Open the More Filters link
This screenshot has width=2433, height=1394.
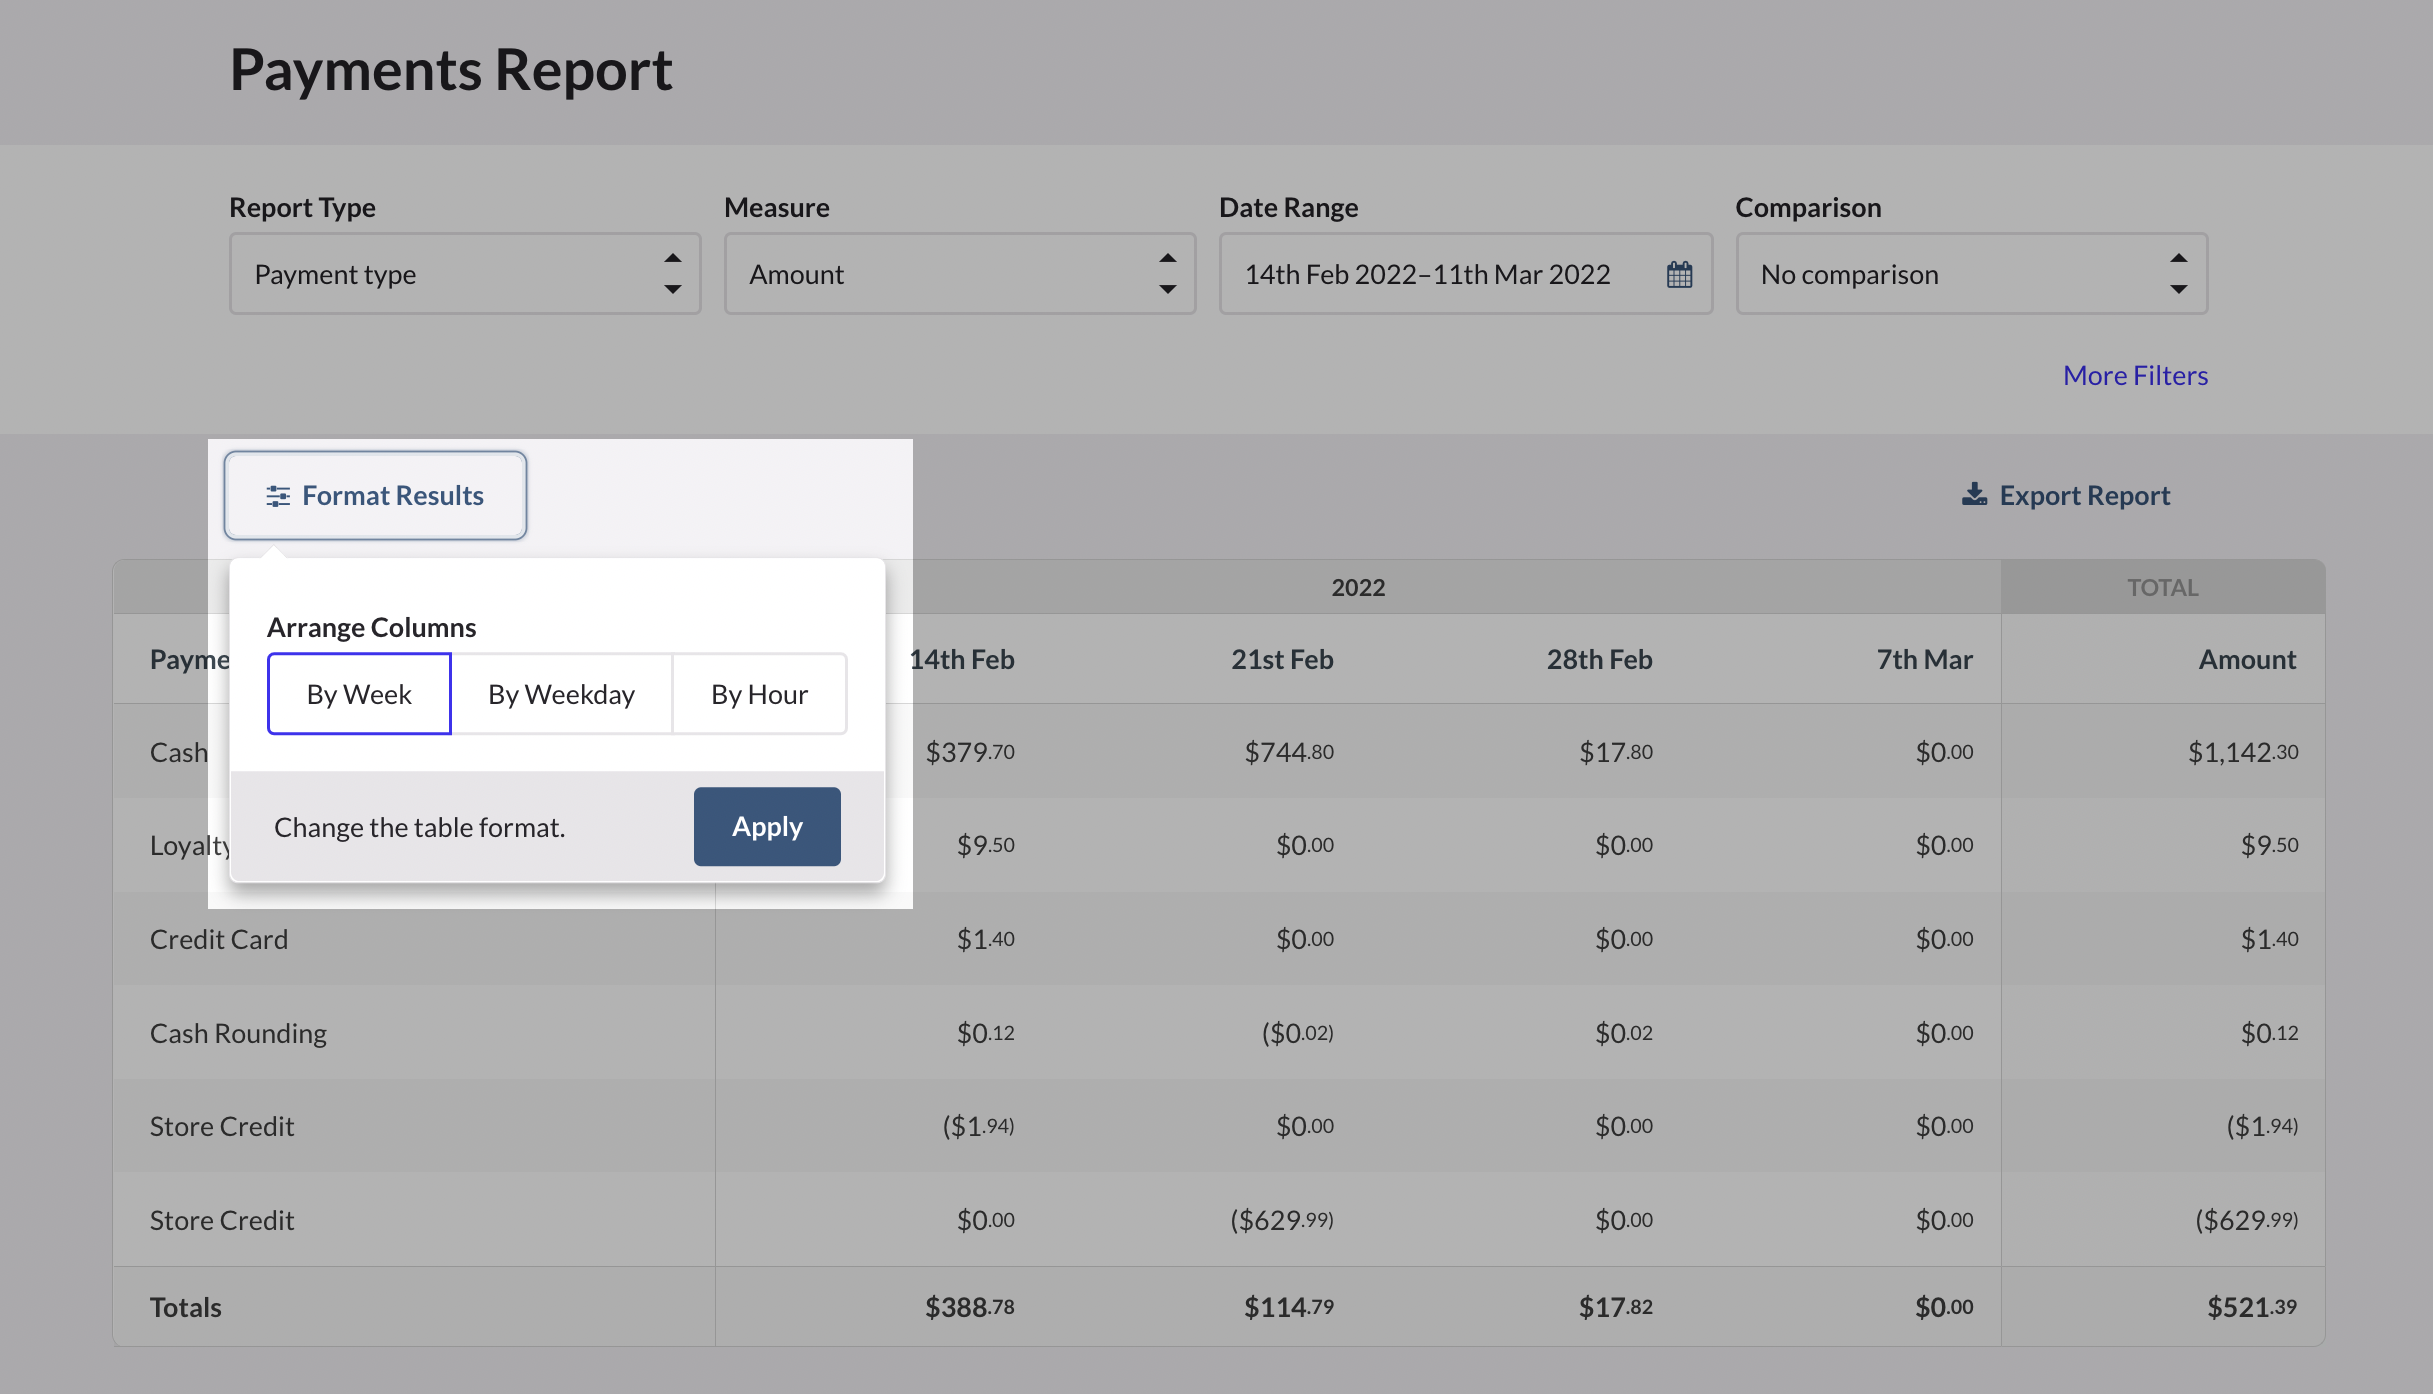(x=2135, y=375)
